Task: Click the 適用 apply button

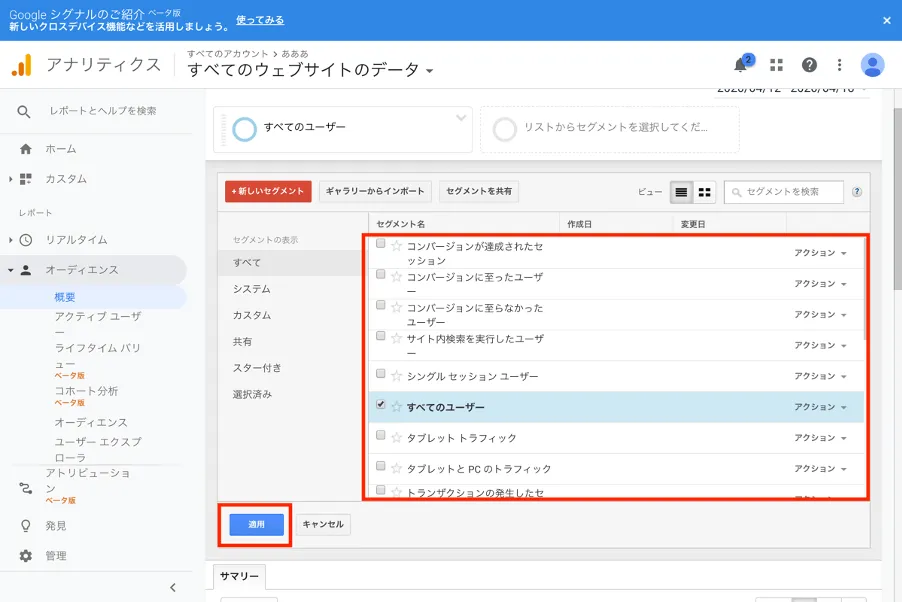Action: tap(257, 524)
